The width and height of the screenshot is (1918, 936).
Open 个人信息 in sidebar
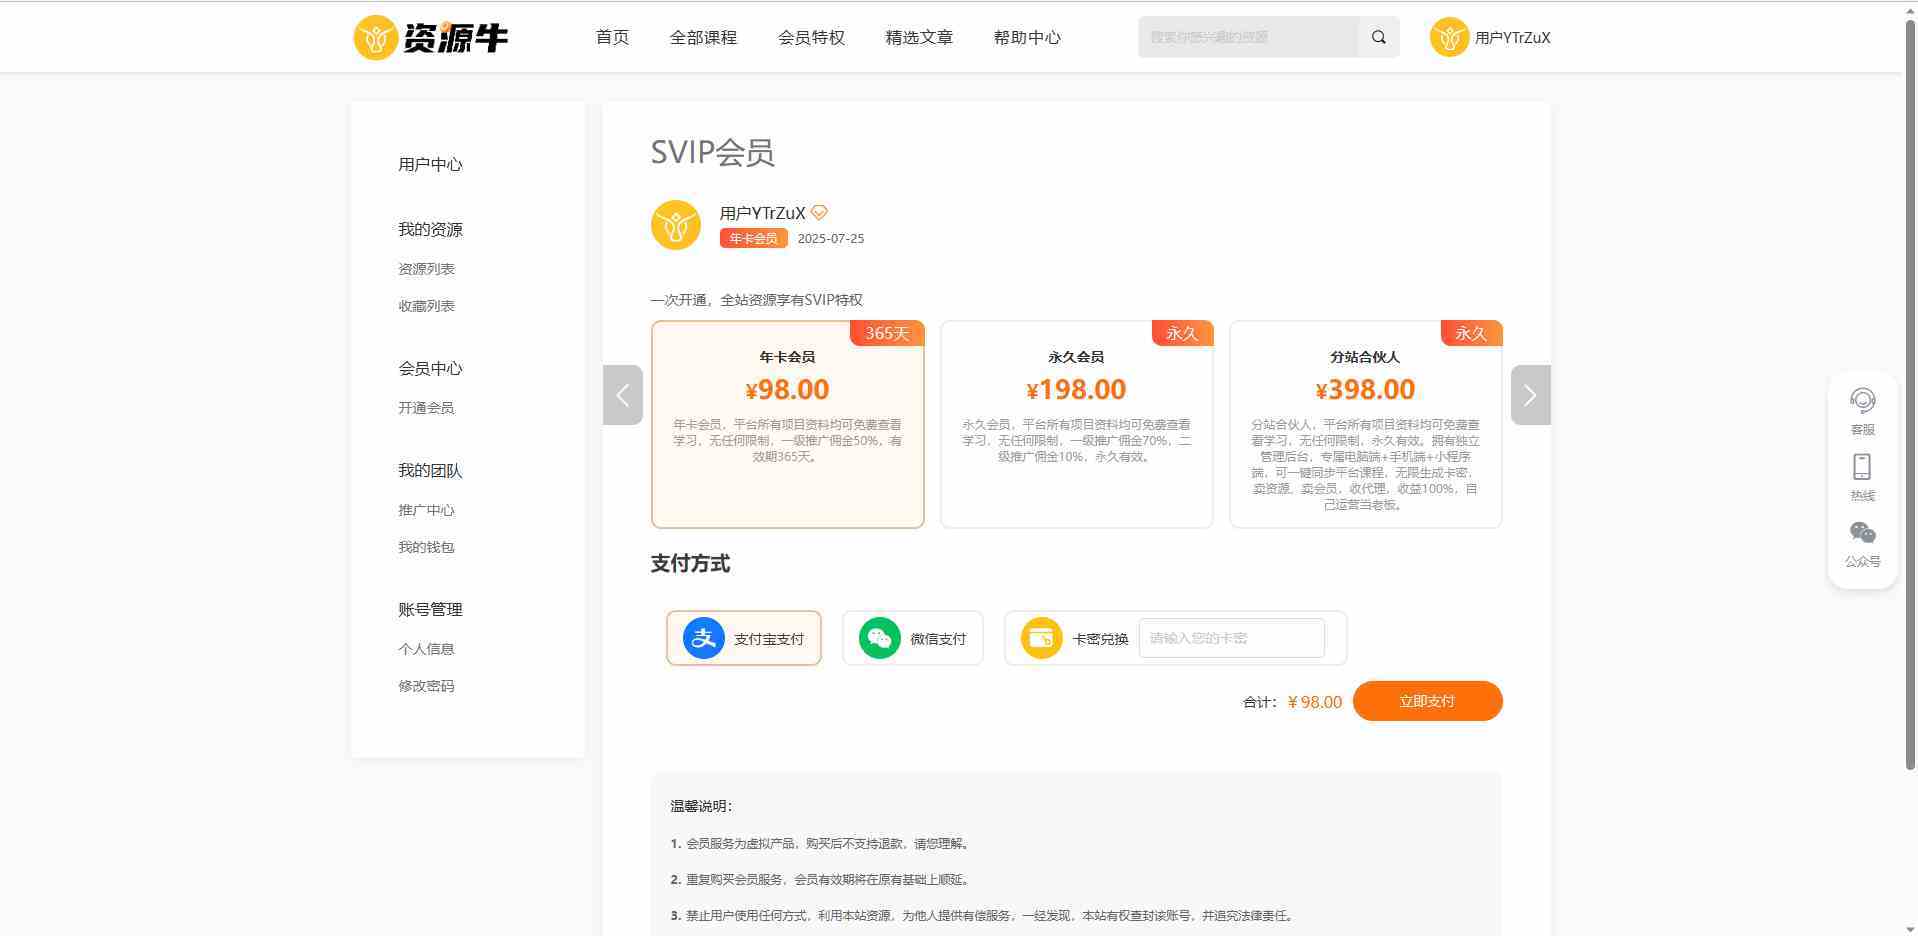click(426, 649)
